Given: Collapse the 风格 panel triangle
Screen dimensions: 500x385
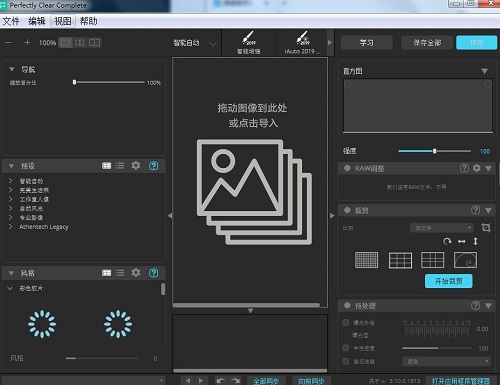Looking at the screenshot, I should coord(11,273).
